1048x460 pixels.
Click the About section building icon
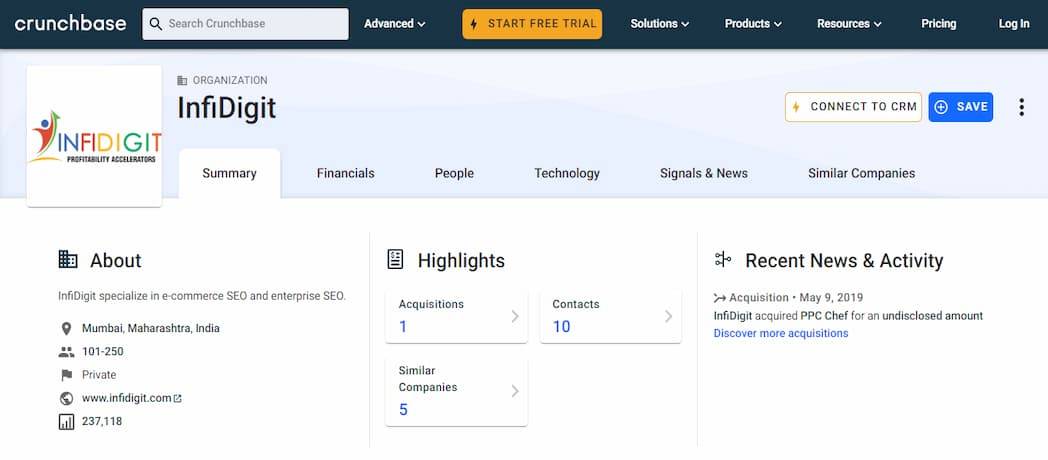68,259
